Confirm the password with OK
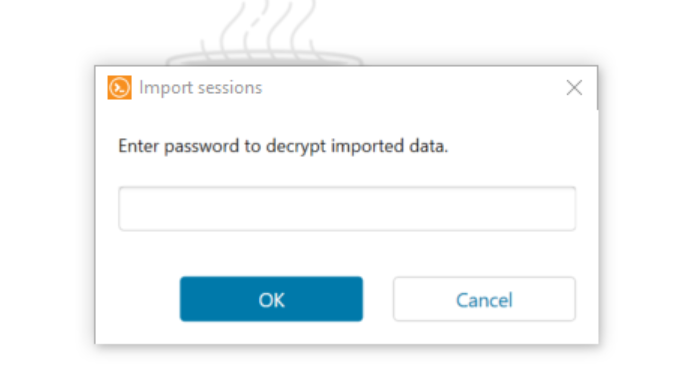The height and width of the screenshot is (376, 681). (271, 299)
